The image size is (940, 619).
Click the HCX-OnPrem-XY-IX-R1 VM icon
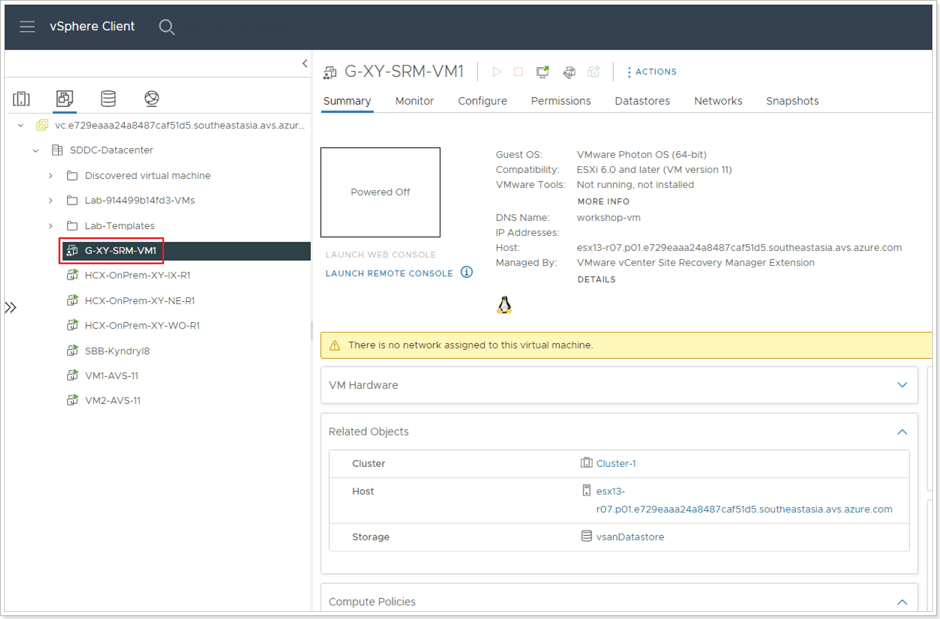point(72,275)
